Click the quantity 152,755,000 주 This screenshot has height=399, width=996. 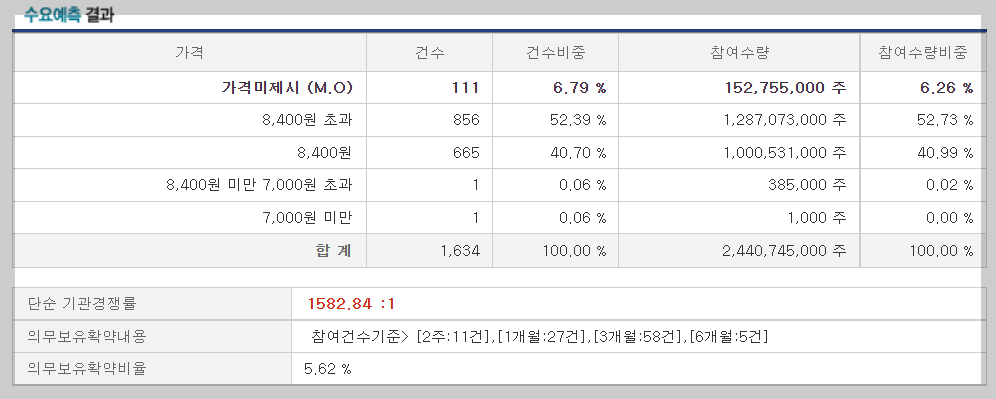pos(785,88)
